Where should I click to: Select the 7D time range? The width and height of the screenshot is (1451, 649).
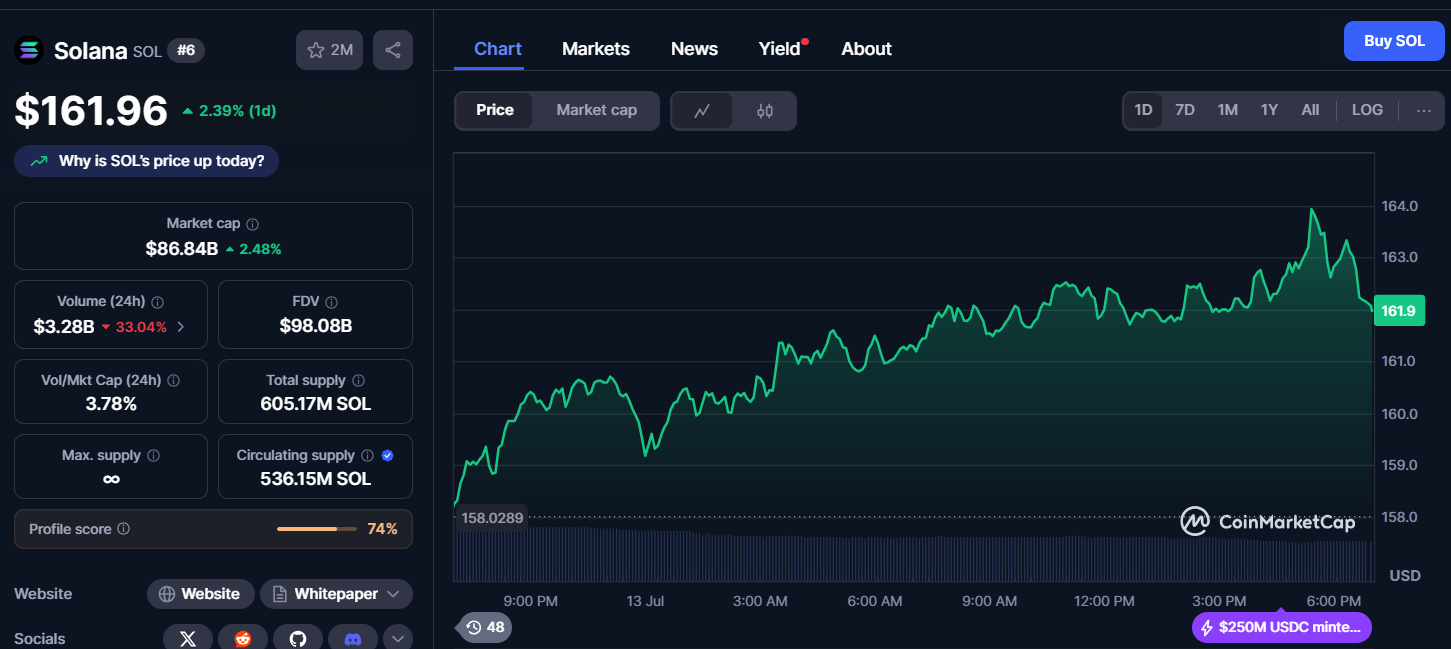point(1185,110)
